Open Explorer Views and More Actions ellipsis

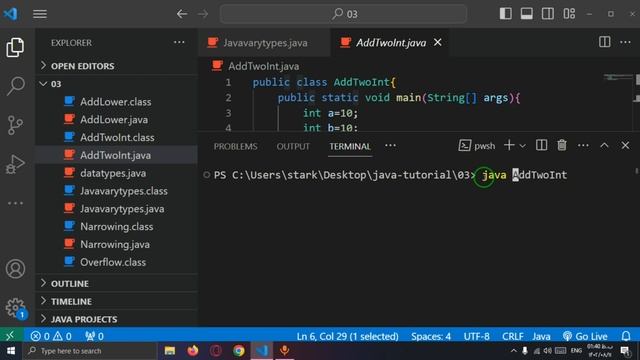pos(179,42)
